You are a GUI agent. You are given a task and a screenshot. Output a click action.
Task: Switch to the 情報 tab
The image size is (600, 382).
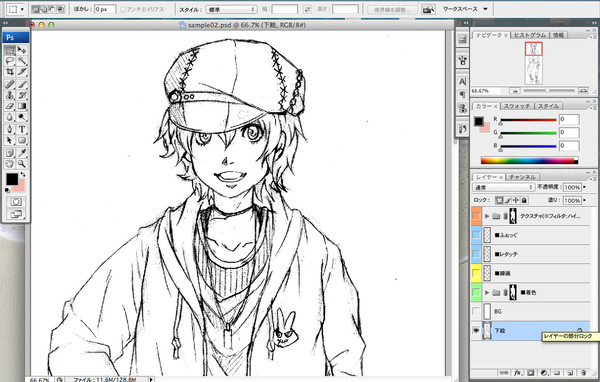click(x=558, y=35)
